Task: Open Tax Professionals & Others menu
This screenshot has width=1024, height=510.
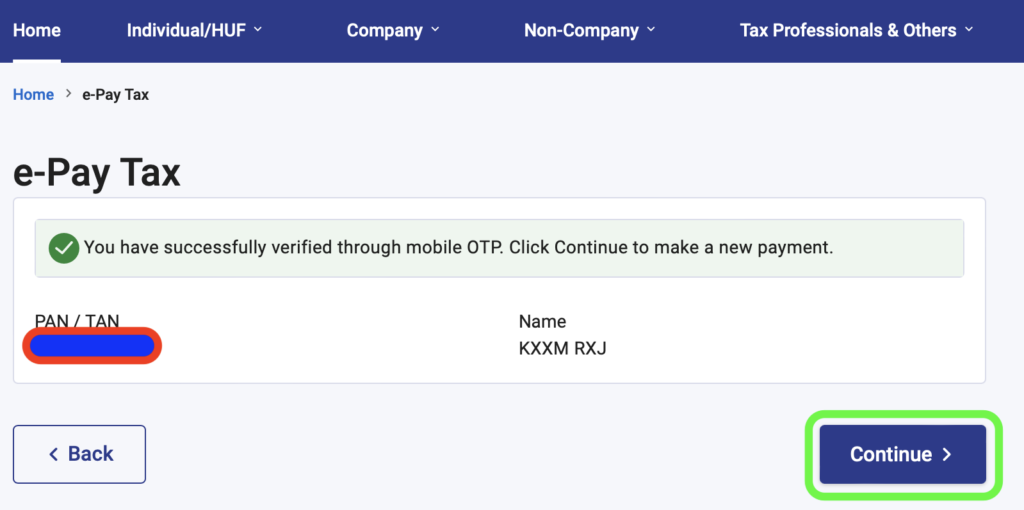Action: pos(857,30)
